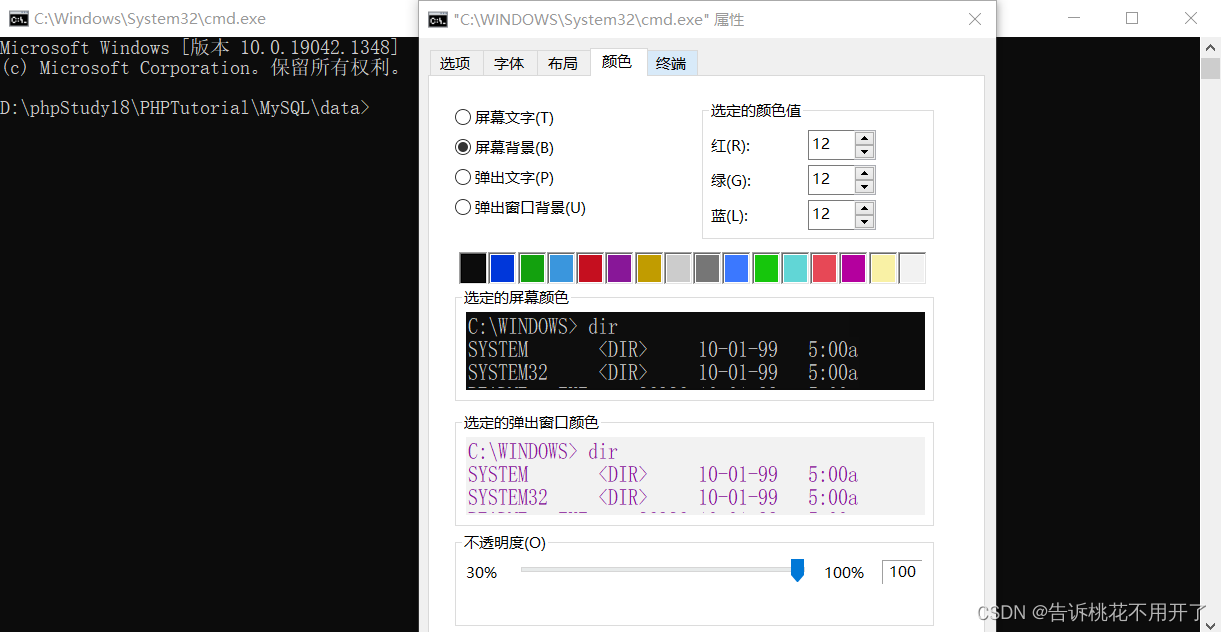The image size is (1221, 632).
Task: Click the console scrollbar up arrow
Action: 1210,47
